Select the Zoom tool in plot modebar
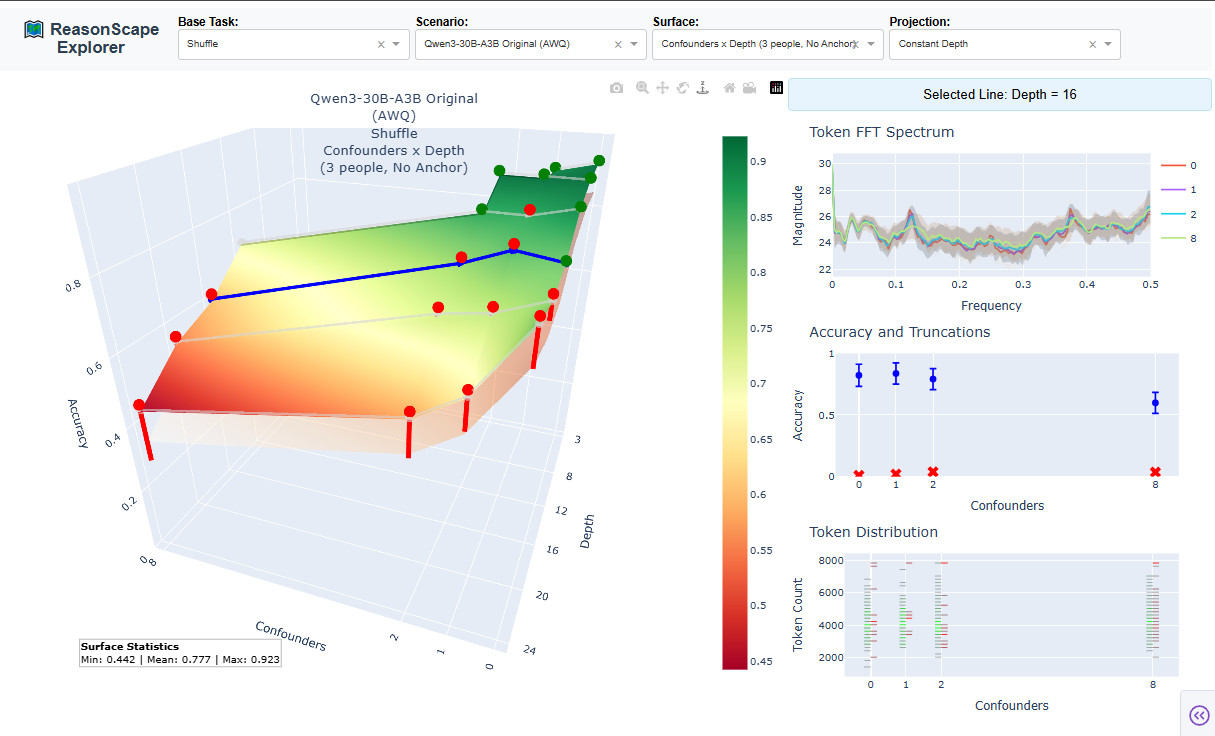The width and height of the screenshot is (1215, 736). pyautogui.click(x=642, y=88)
